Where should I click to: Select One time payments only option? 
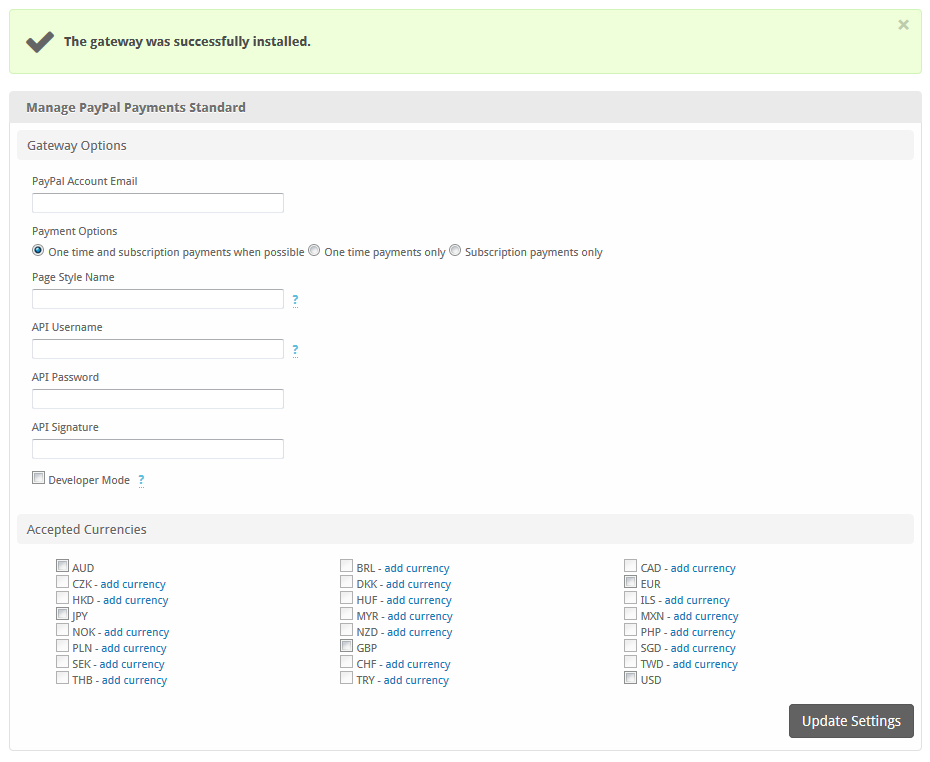(x=314, y=251)
